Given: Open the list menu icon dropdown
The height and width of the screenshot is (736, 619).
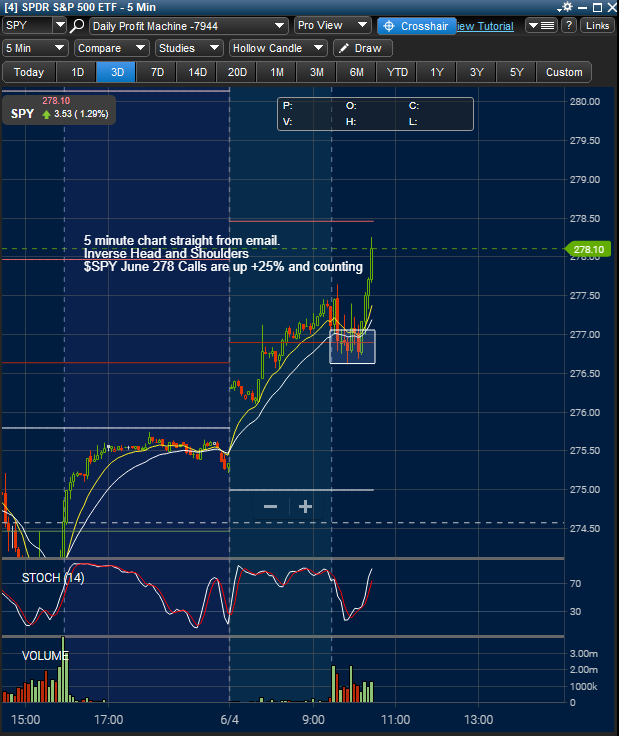Looking at the screenshot, I should [x=541, y=25].
